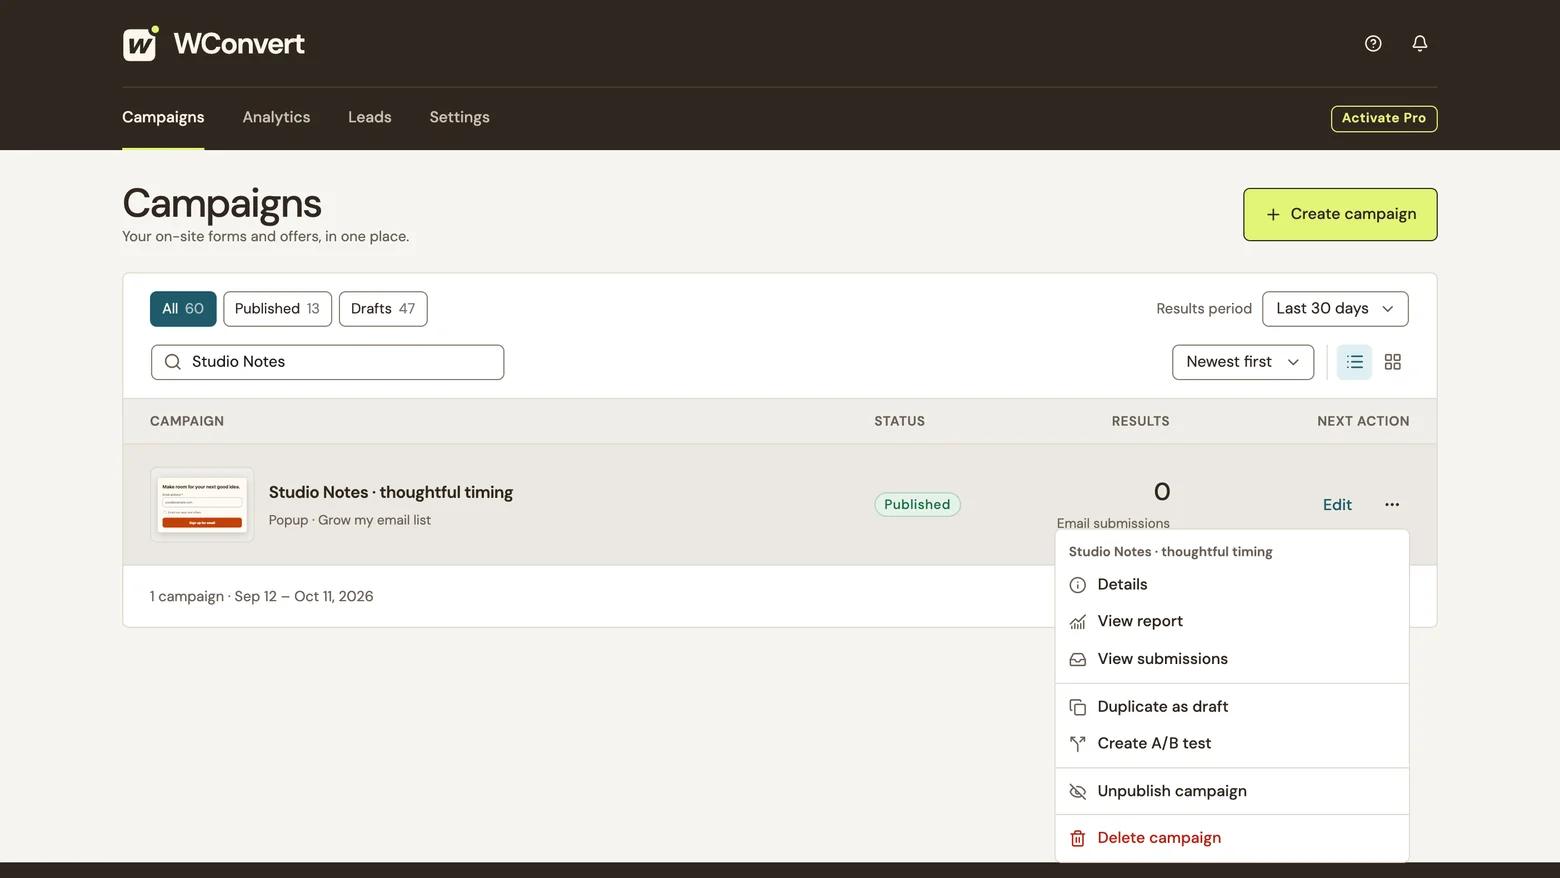Click the Edit link for Studio Notes
This screenshot has height=878, width=1560.
click(x=1337, y=505)
